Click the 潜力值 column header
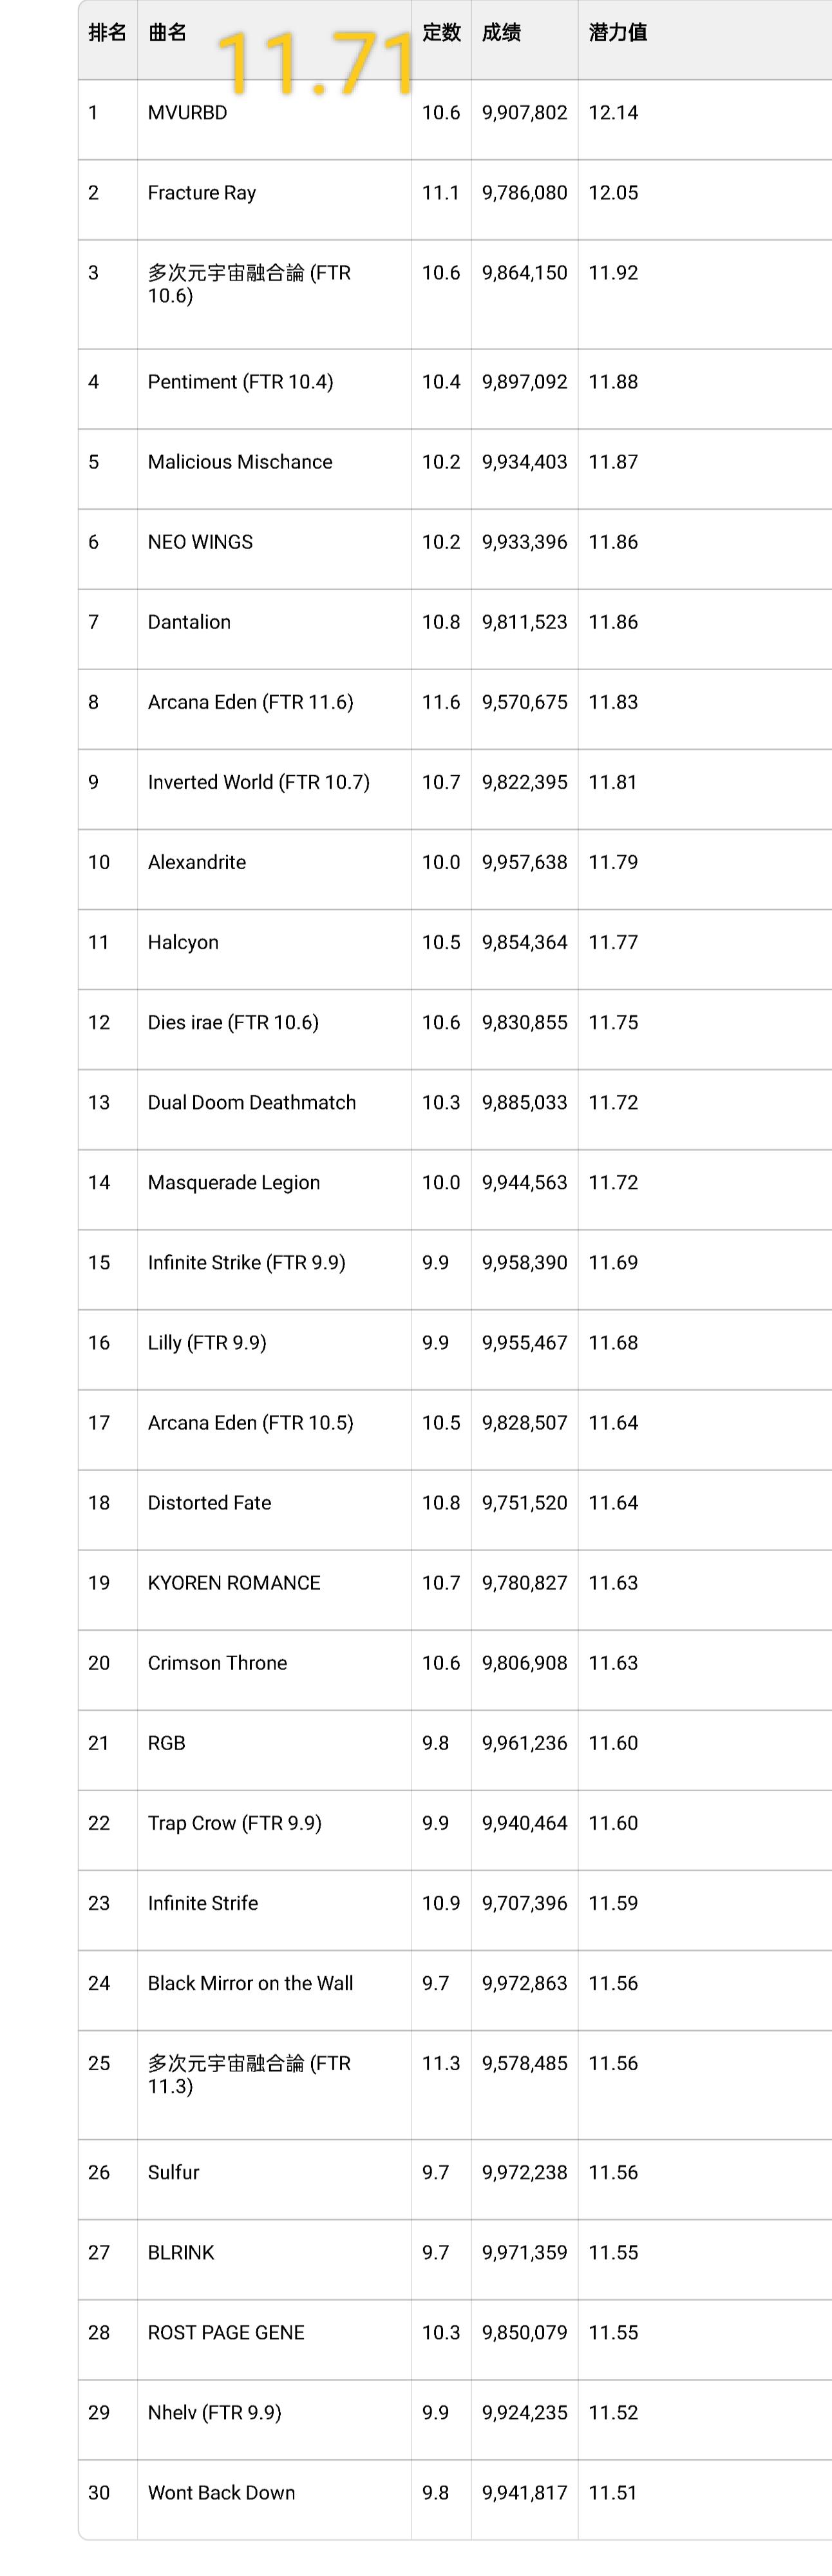 tap(618, 33)
